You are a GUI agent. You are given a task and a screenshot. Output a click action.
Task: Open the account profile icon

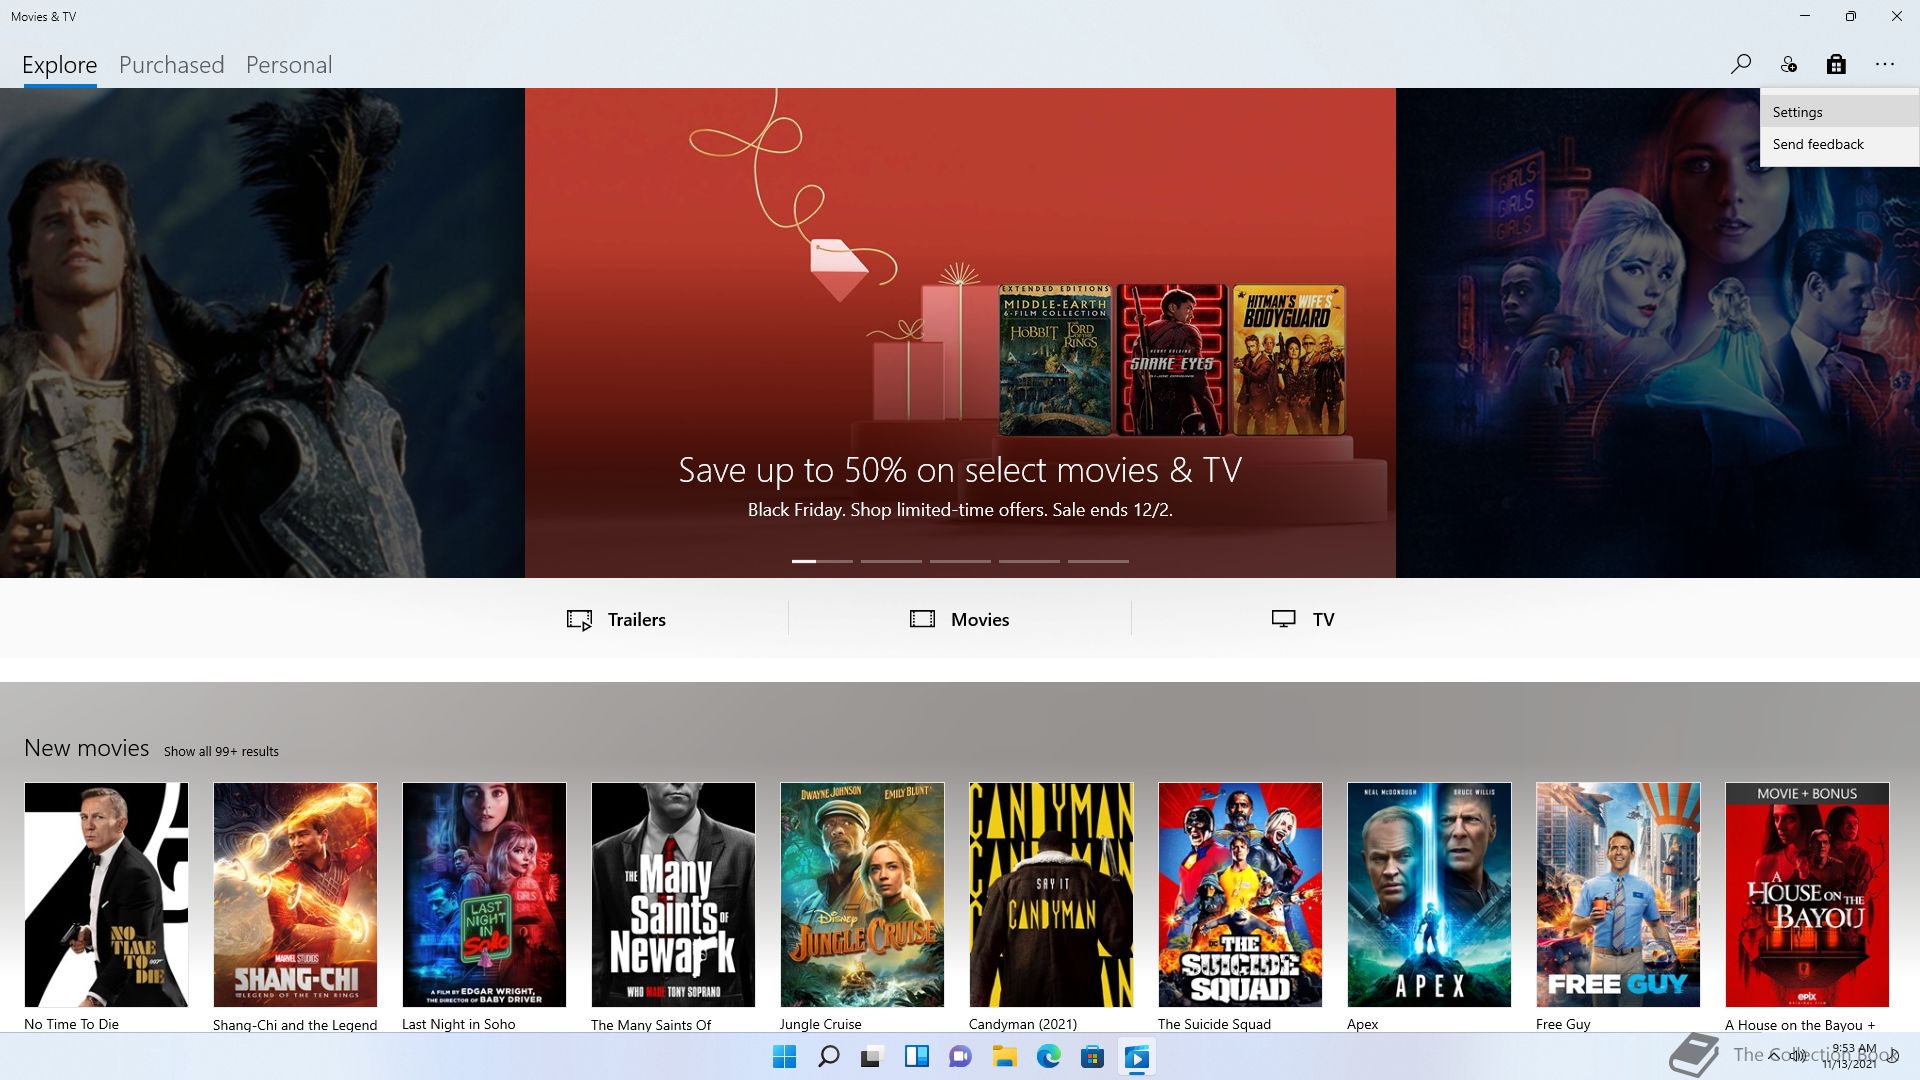(1789, 64)
